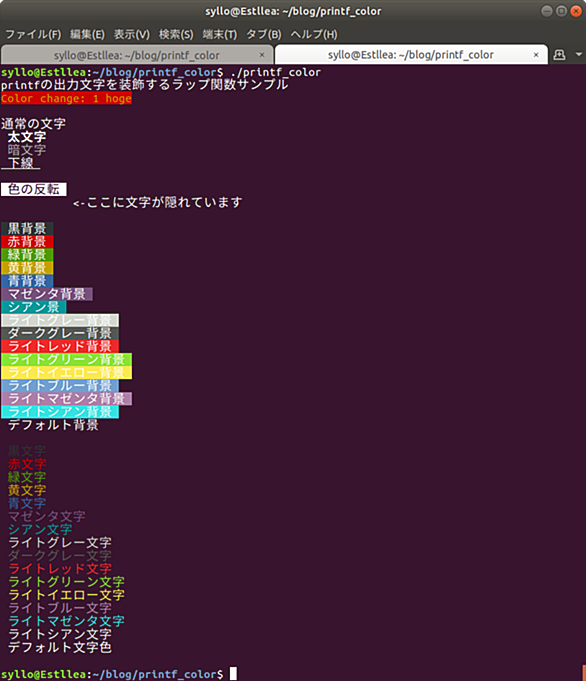Click the デフォルト文字色 text
Image resolution: width=586 pixels, height=681 pixels.
tap(60, 648)
